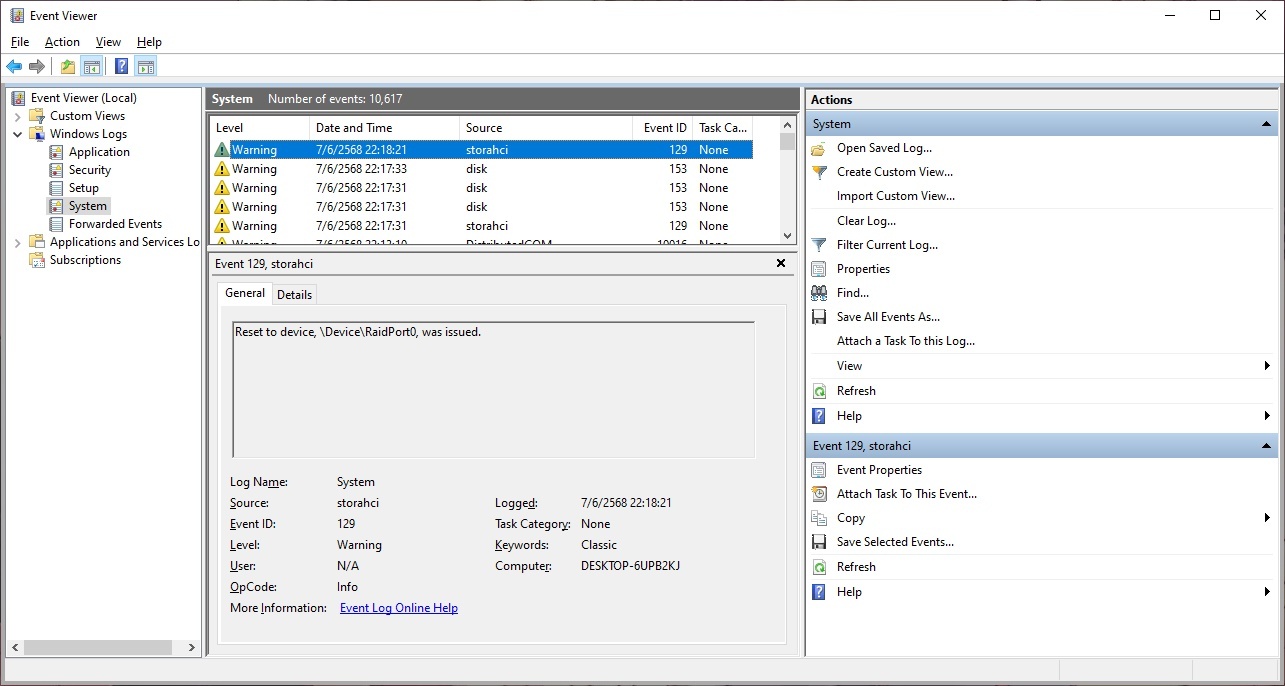Click the Open Saved Log folder icon
Screen dimensions: 1285x686
tap(819, 148)
